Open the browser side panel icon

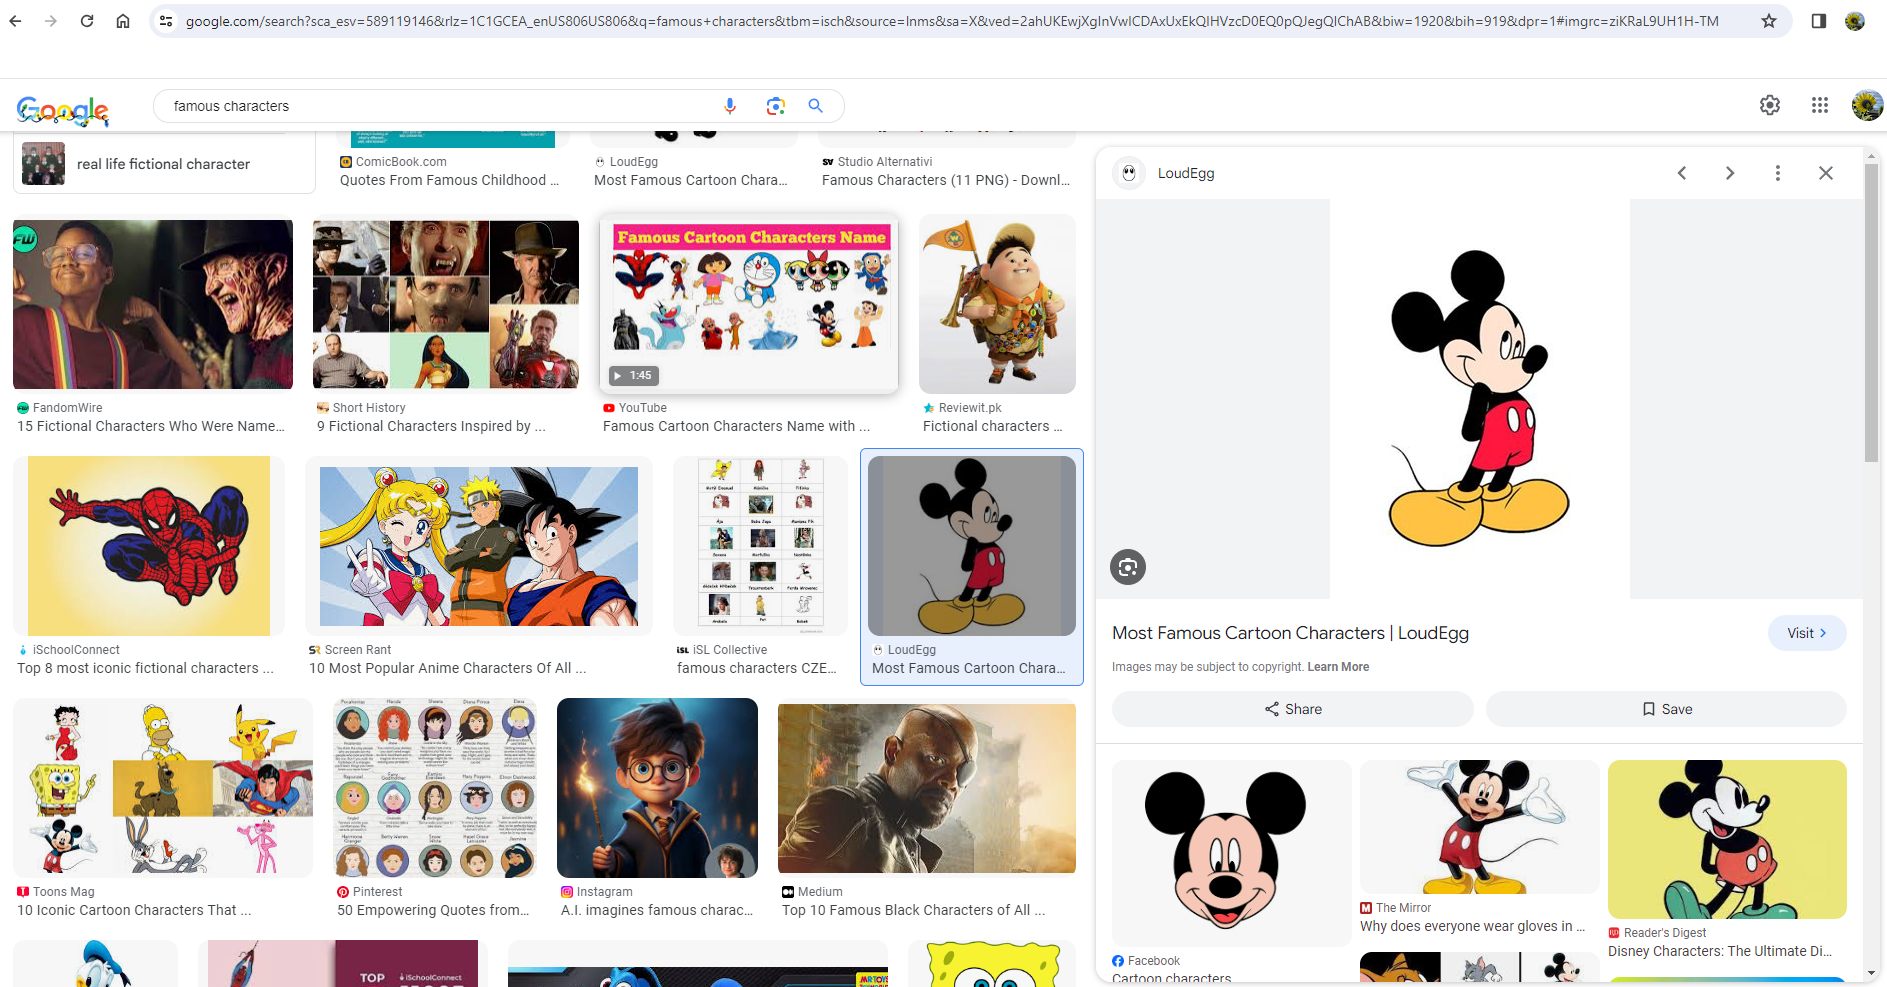coord(1819,21)
